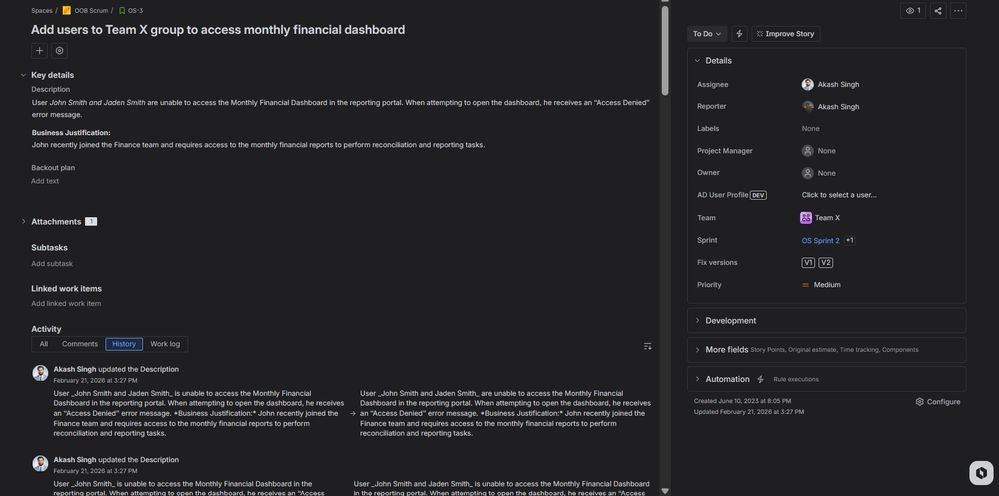This screenshot has width=999, height=496.
Task: Click the scrollbar down arrow
Action: click(x=665, y=491)
